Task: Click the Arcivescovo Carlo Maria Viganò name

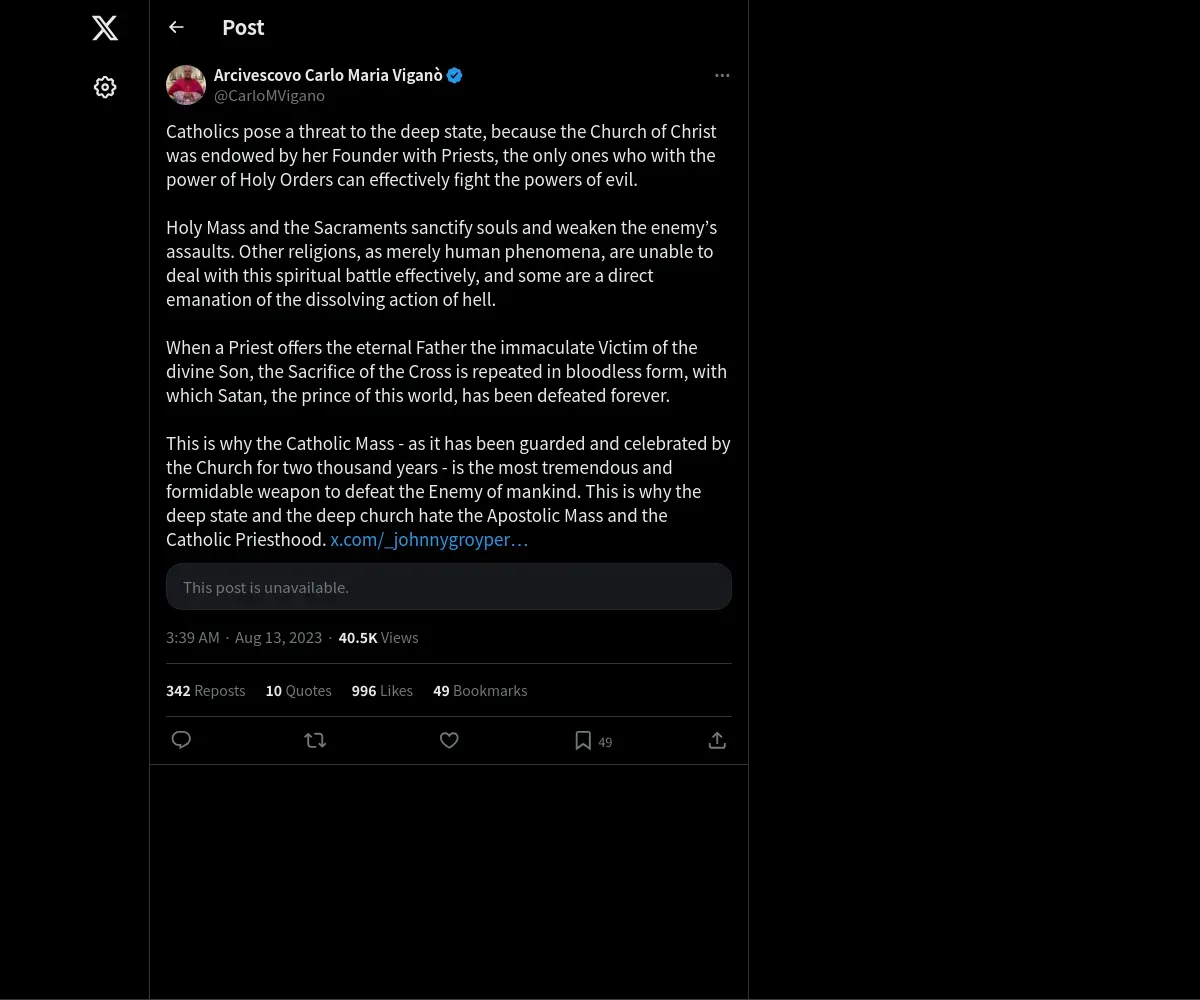Action: 328,75
